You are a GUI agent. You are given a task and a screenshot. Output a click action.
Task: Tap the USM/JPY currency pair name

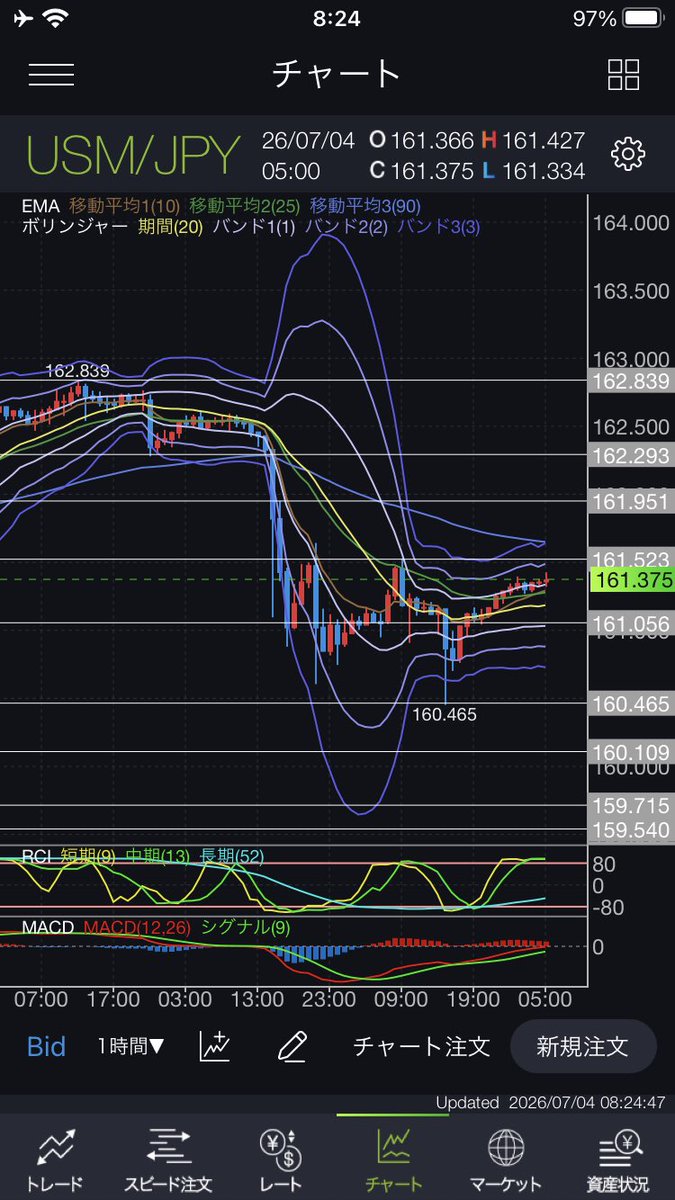(x=133, y=155)
